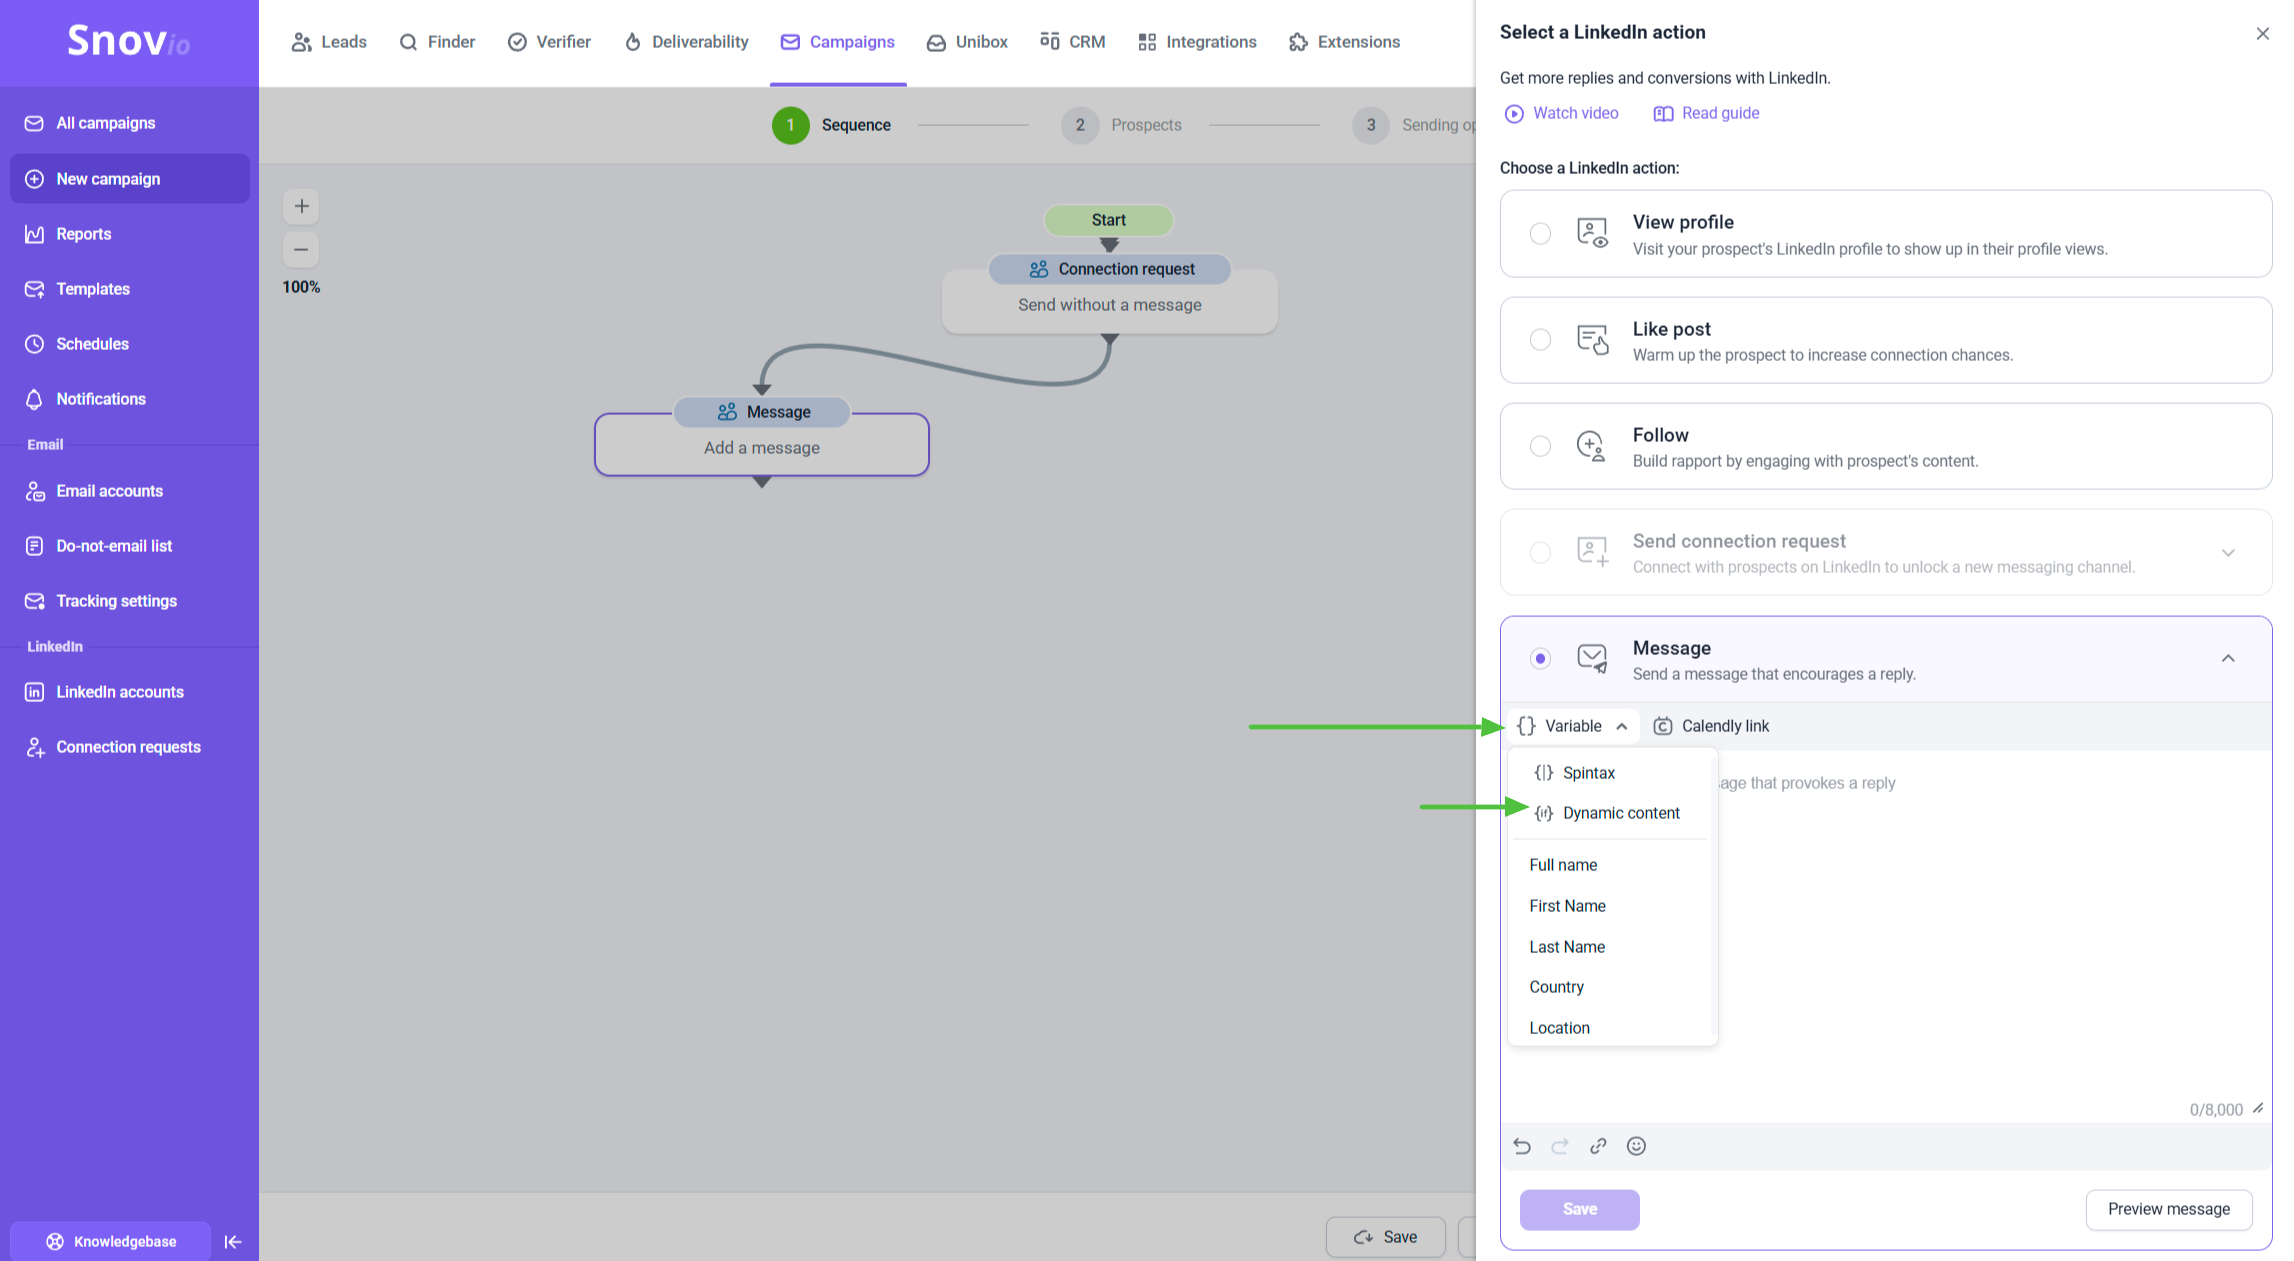Choose Dynamic content from variable menu
Screen dimensions: 2294x1261
click(x=1612, y=813)
